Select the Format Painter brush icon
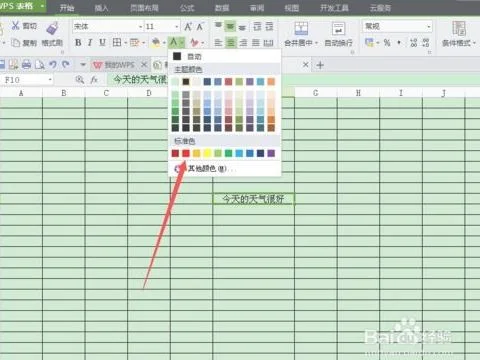Viewport: 480px width, 360px height. [52, 28]
